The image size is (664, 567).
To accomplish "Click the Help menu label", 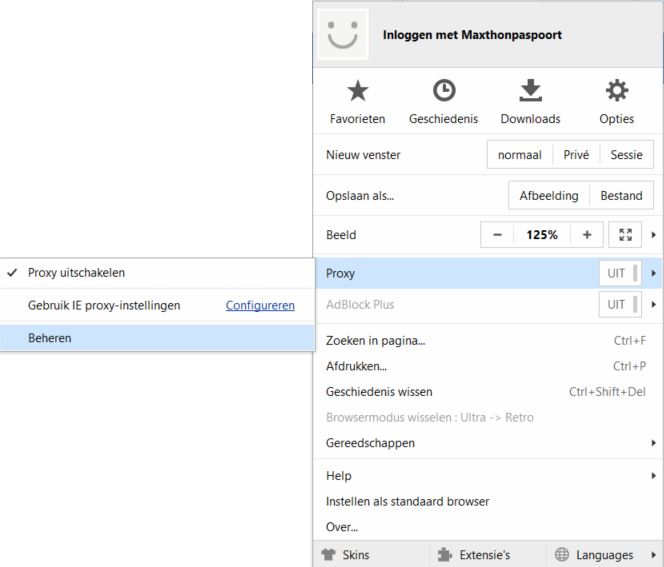I will click(338, 476).
